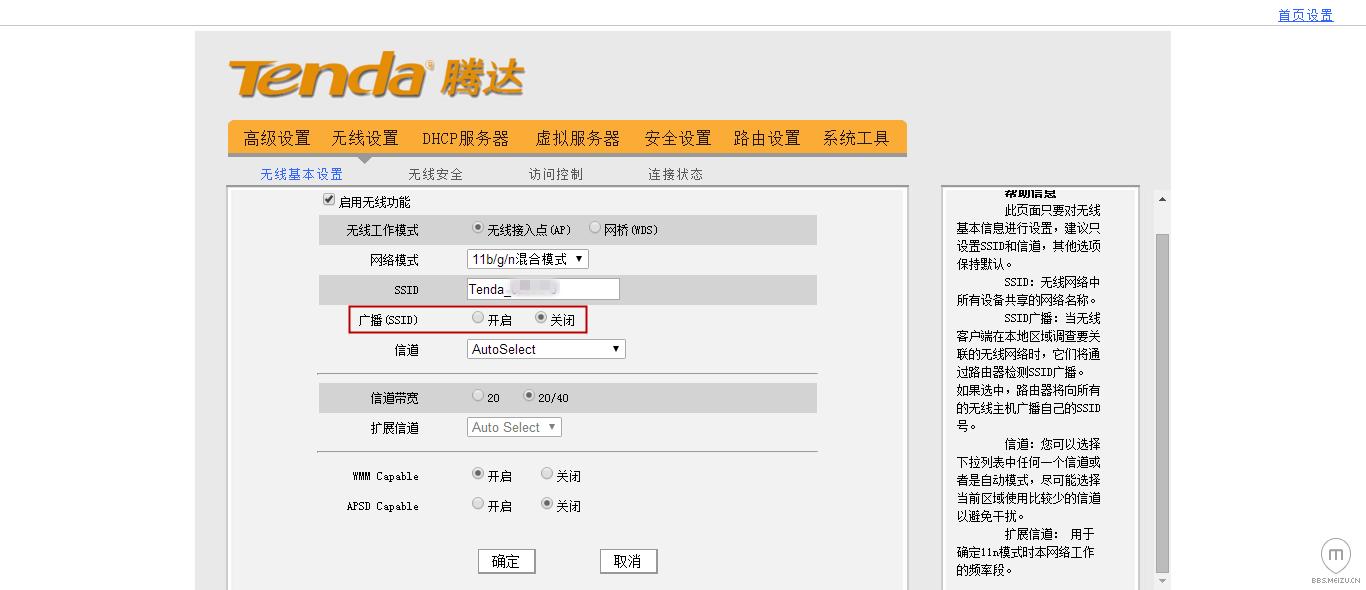Image resolution: width=1366 pixels, height=590 pixels.
Task: Click the scrollbar up arrow on help panel
Action: click(1161, 197)
